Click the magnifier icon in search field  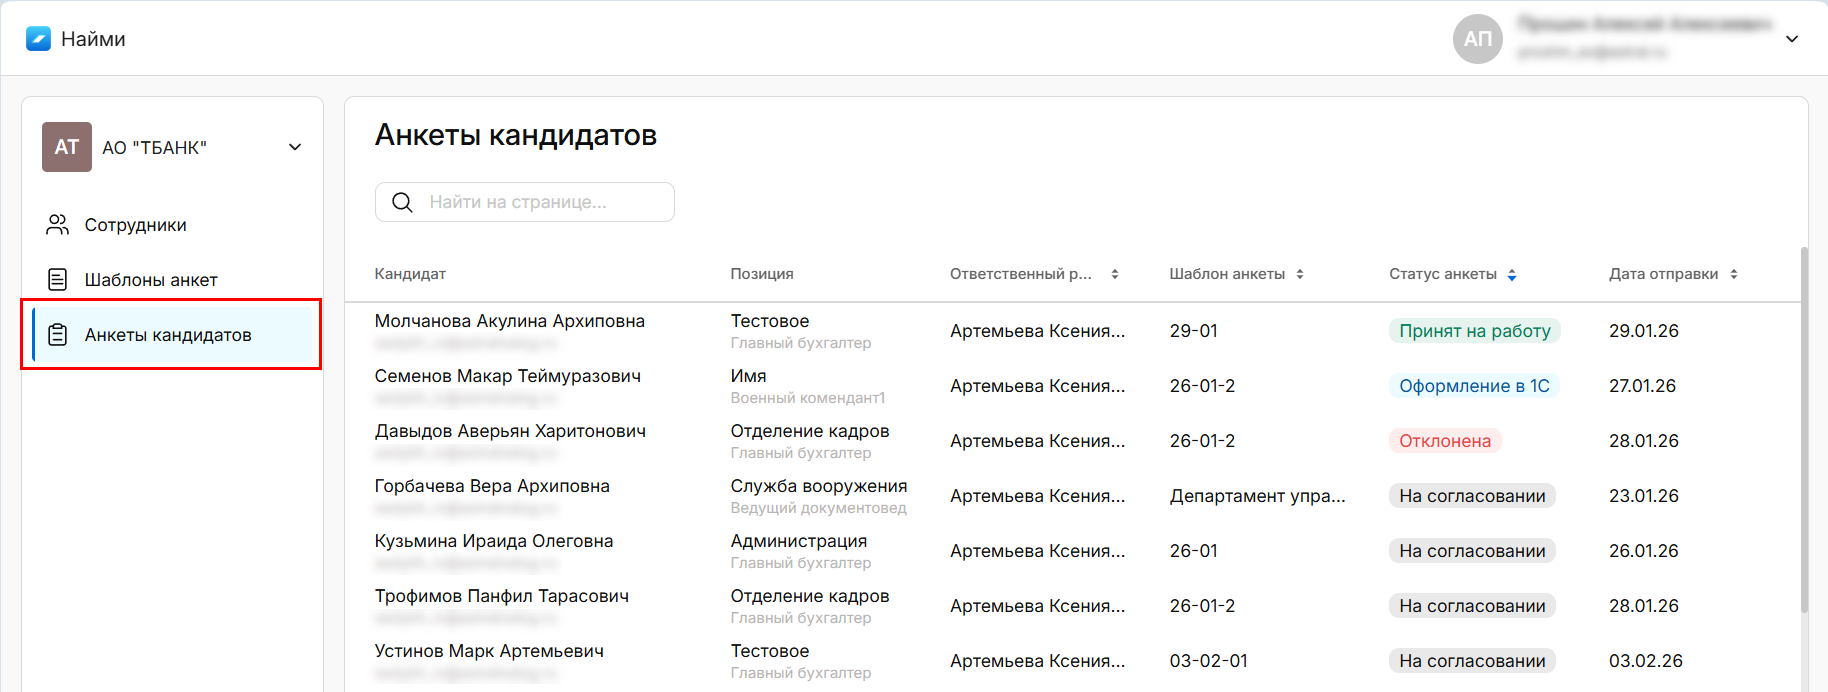click(x=402, y=202)
